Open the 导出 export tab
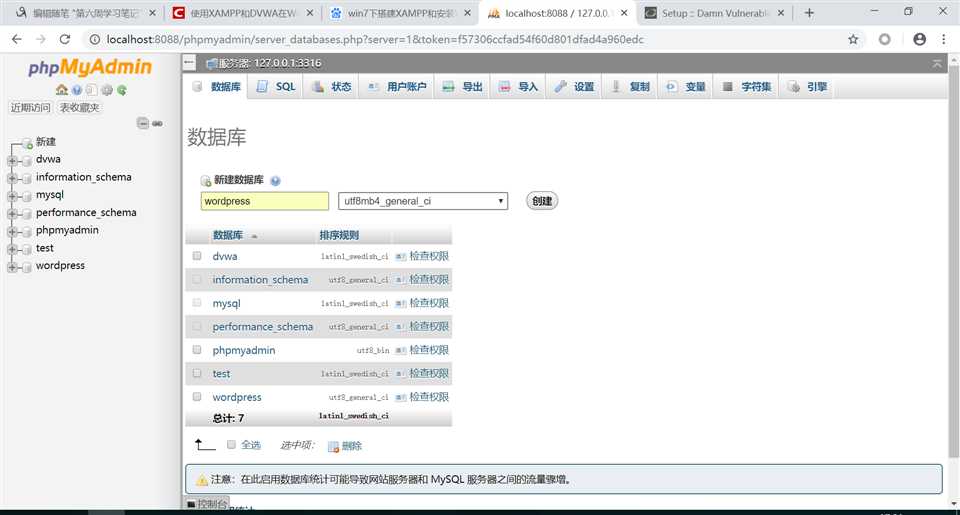Image resolution: width=960 pixels, height=515 pixels. coord(463,87)
